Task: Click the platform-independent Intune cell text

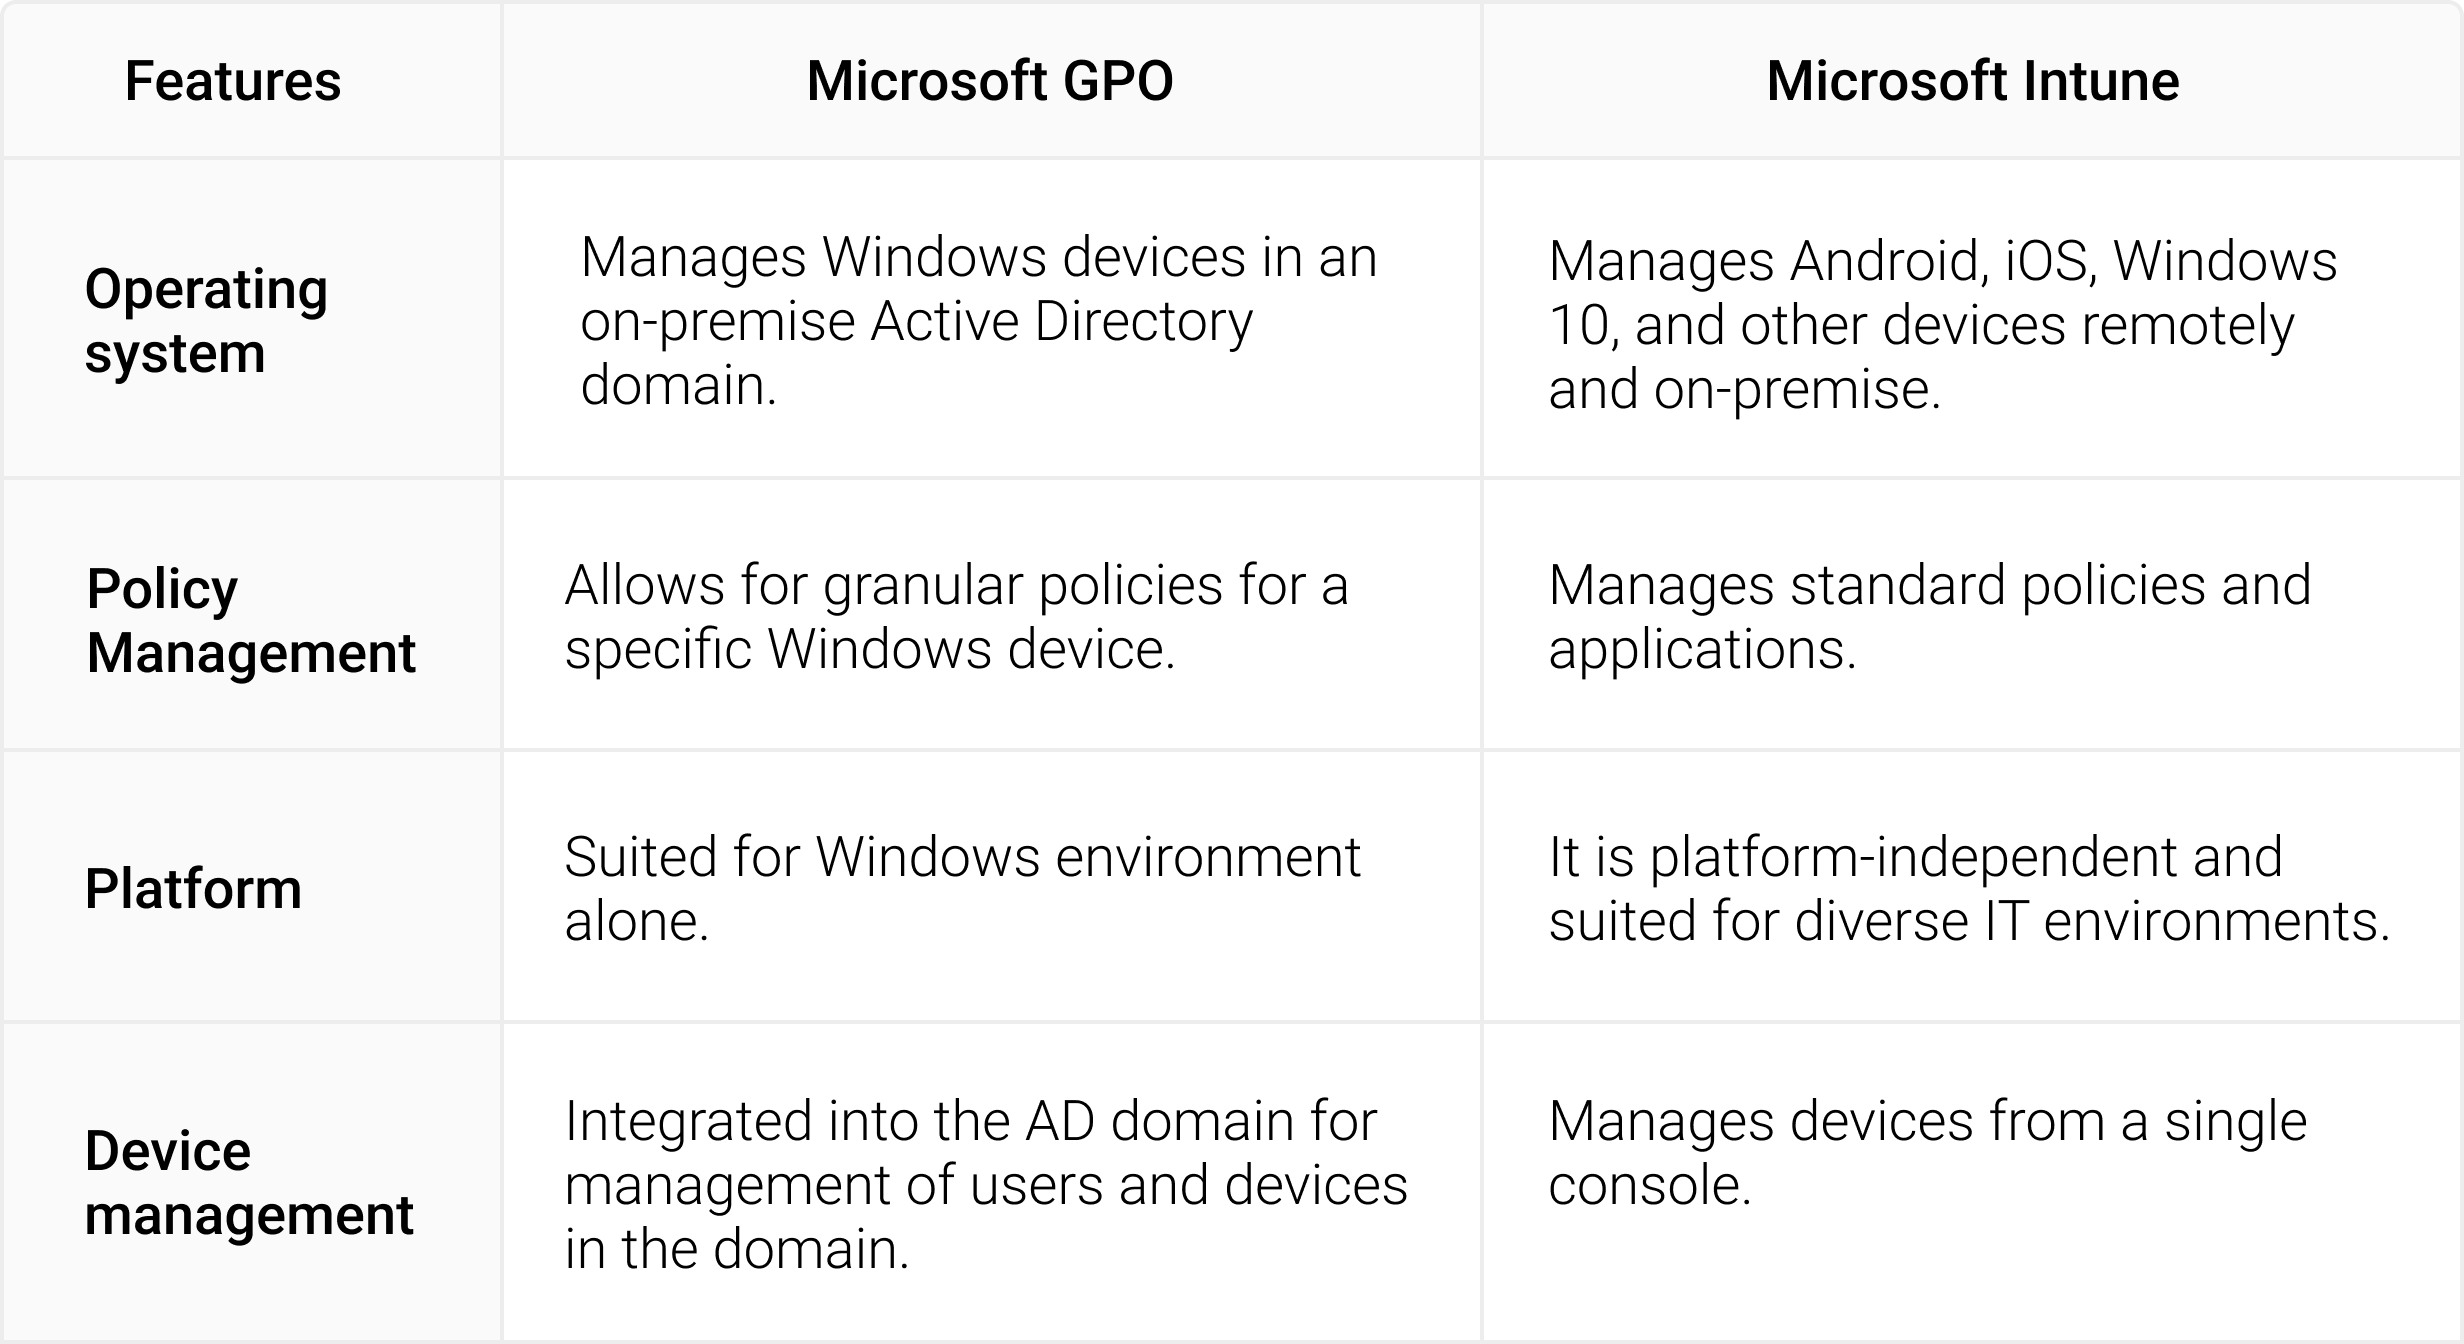Action: tap(1969, 888)
